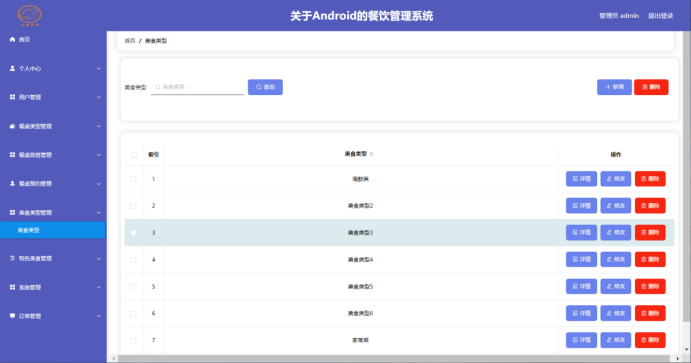Sort the 美食类型 column using its sort arrows

tap(372, 154)
